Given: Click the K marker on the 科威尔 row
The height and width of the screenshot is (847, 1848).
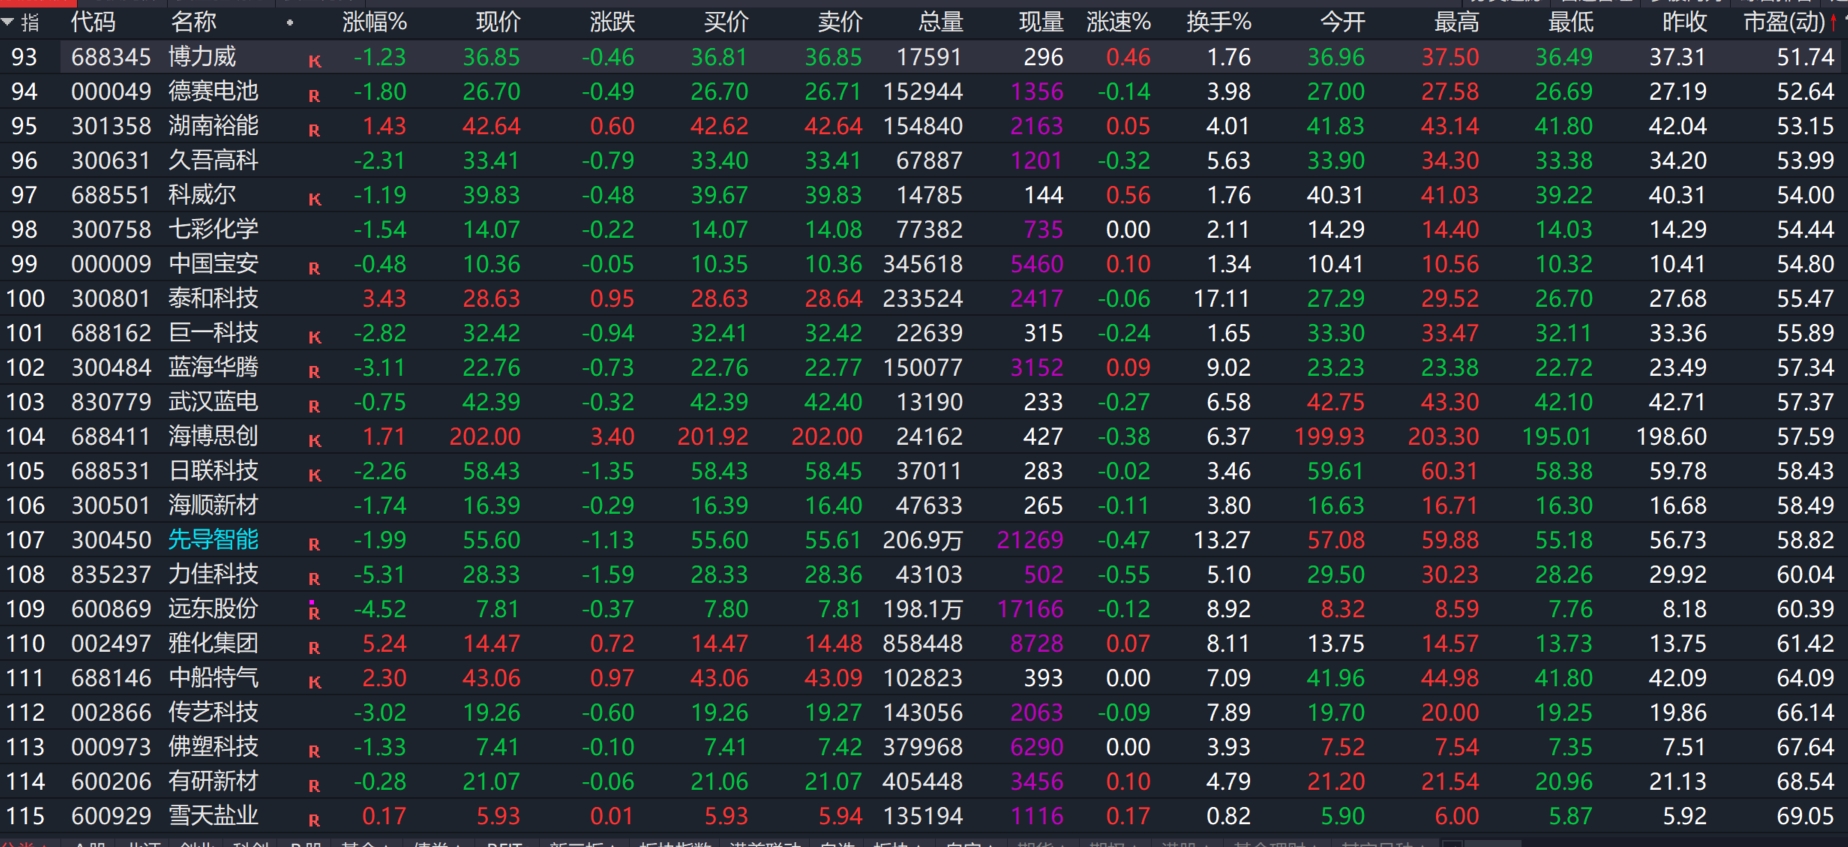Looking at the screenshot, I should coord(315,200).
